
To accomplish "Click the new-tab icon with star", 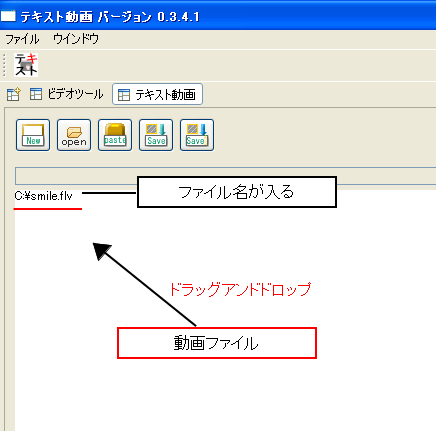I will (x=14, y=94).
